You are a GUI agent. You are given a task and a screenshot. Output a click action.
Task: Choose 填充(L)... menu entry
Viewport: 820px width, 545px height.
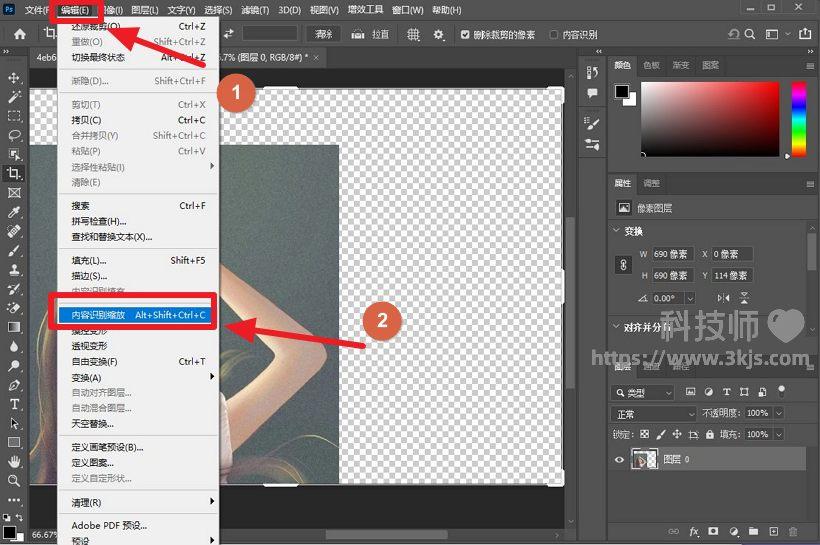[139, 260]
